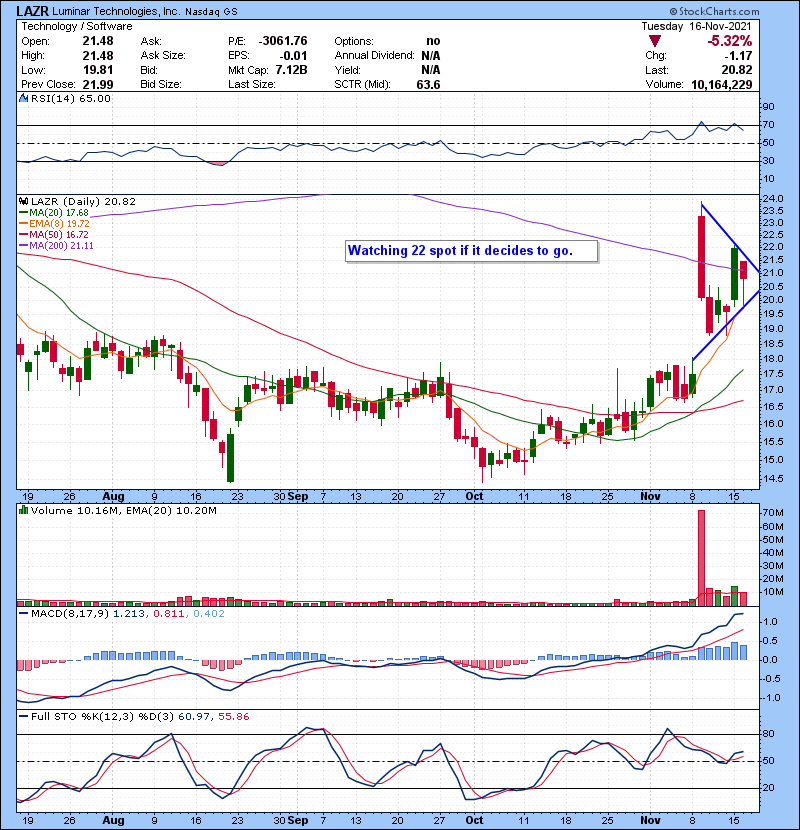Click the Last Size label
Viewport: 800px width, 830px height.
point(251,84)
